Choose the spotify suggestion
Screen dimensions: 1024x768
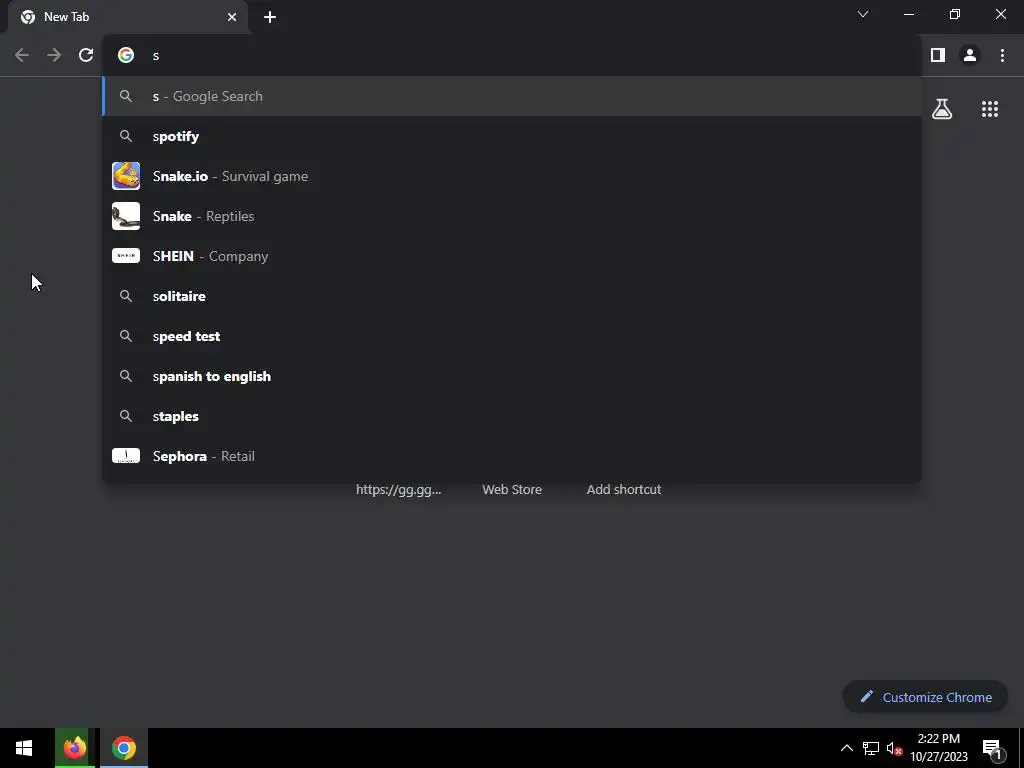513,136
